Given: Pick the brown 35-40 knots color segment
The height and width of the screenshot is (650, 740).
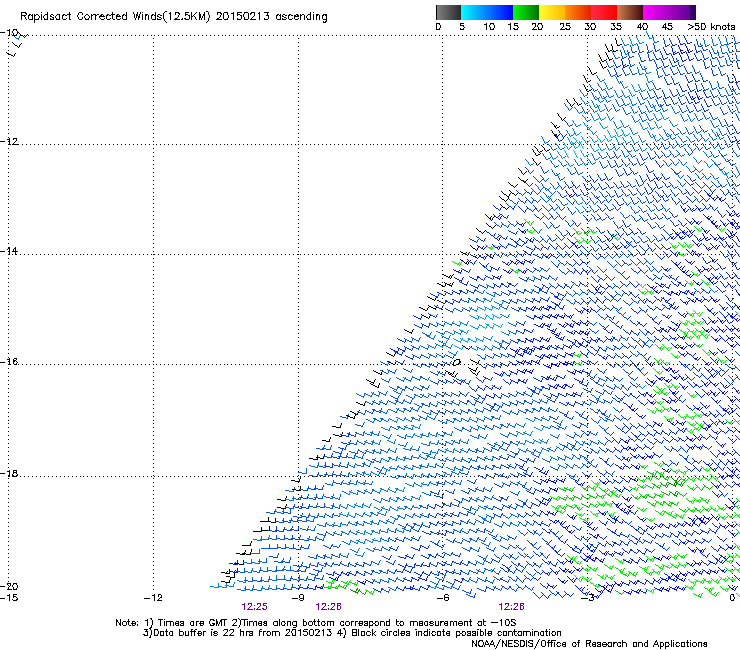Looking at the screenshot, I should (x=630, y=12).
